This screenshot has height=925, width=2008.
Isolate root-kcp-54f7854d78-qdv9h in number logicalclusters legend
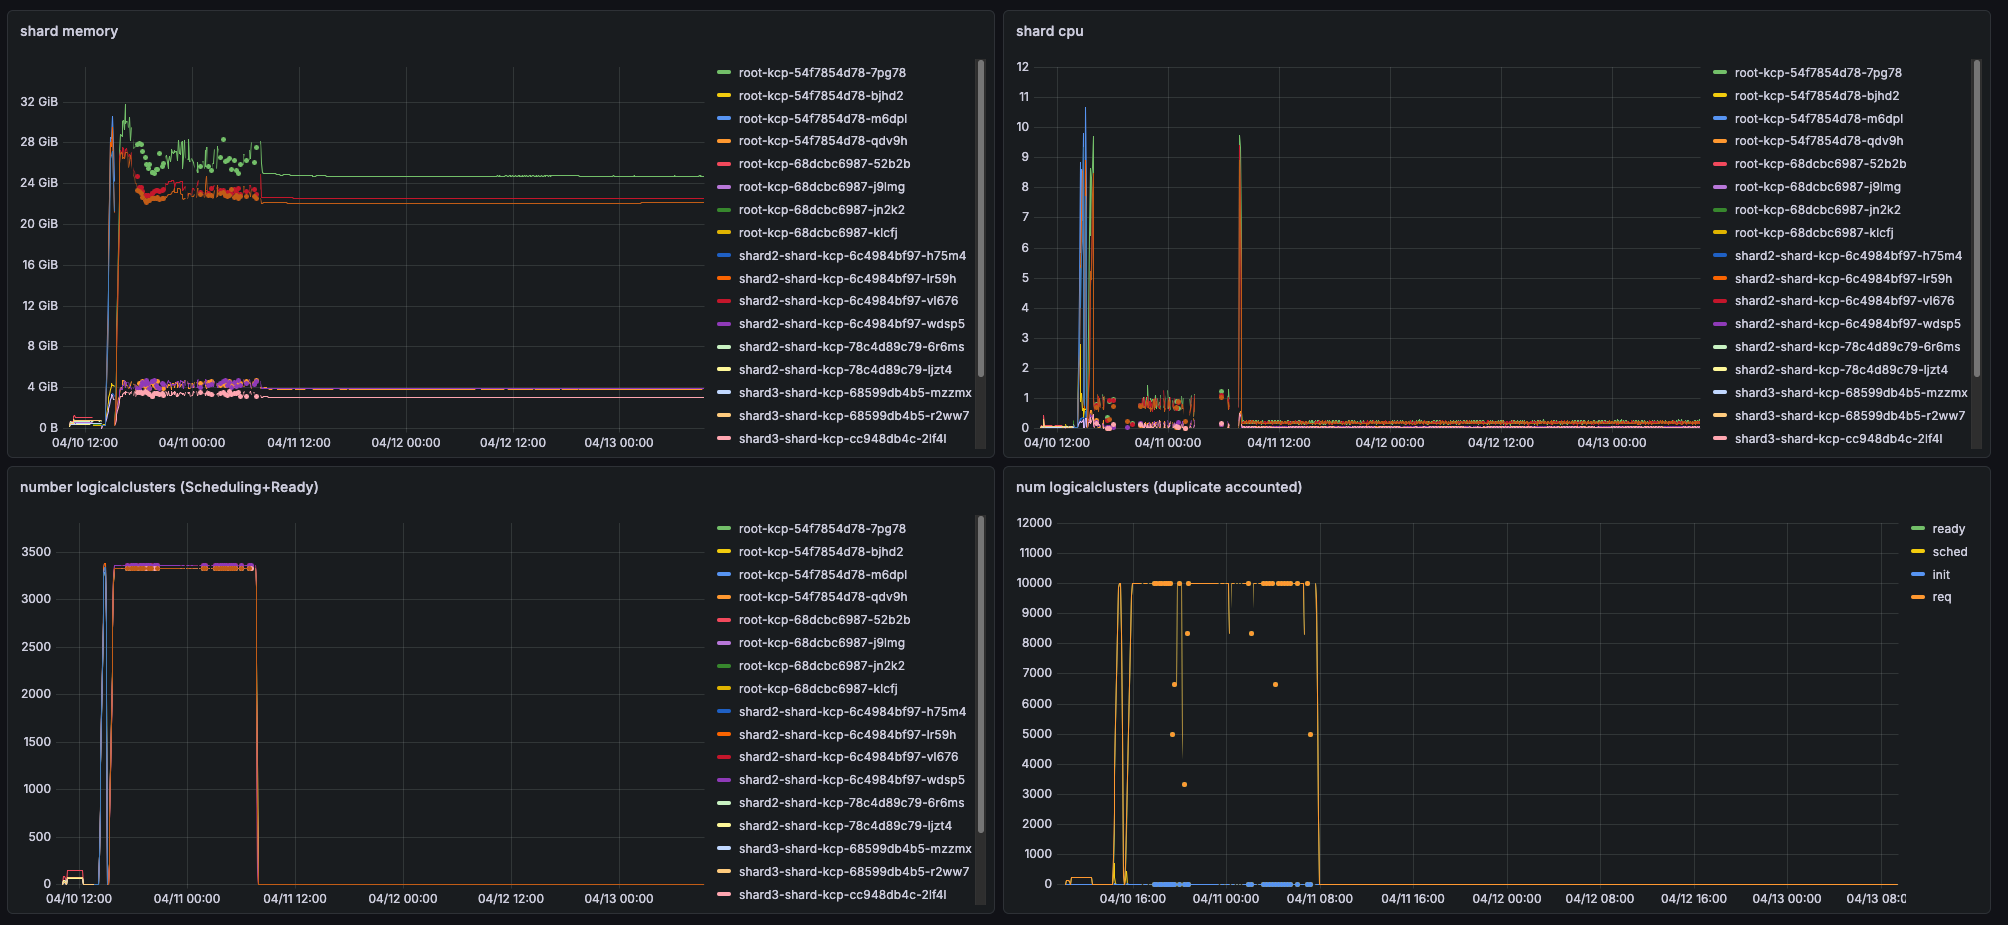click(x=823, y=597)
